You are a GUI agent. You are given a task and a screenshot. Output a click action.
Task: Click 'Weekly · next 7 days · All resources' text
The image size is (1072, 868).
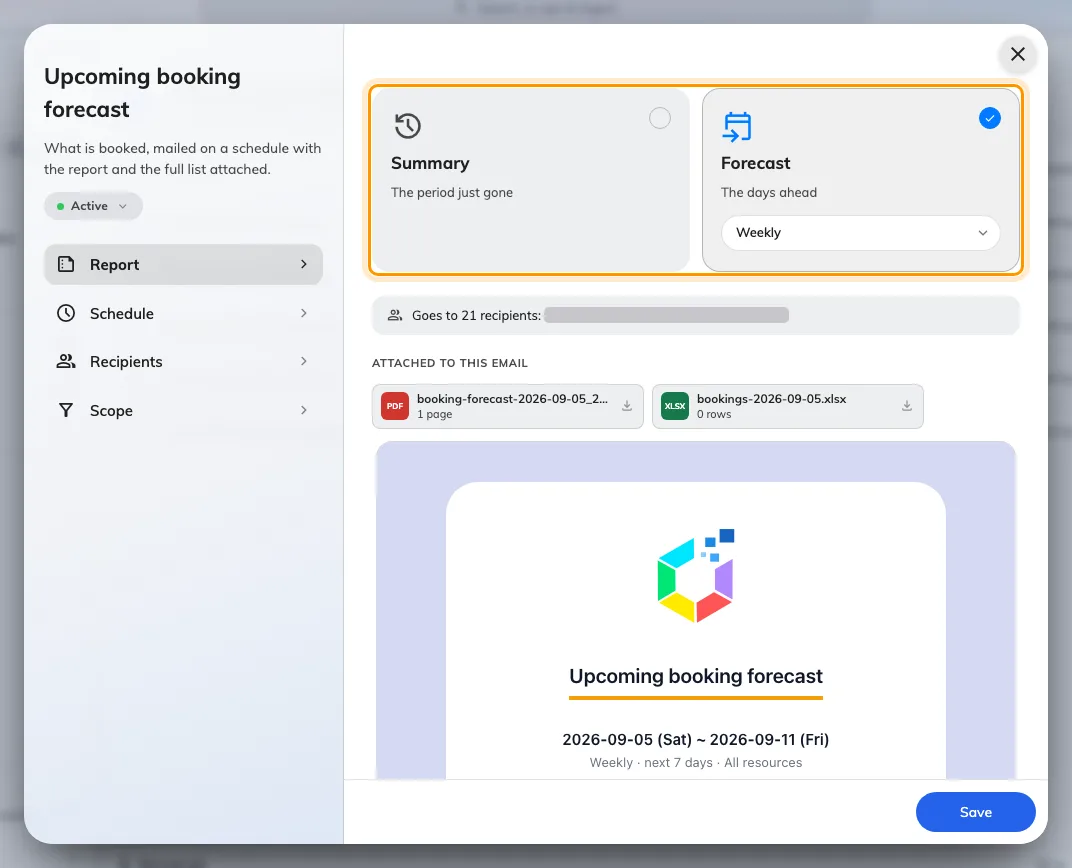click(x=696, y=763)
